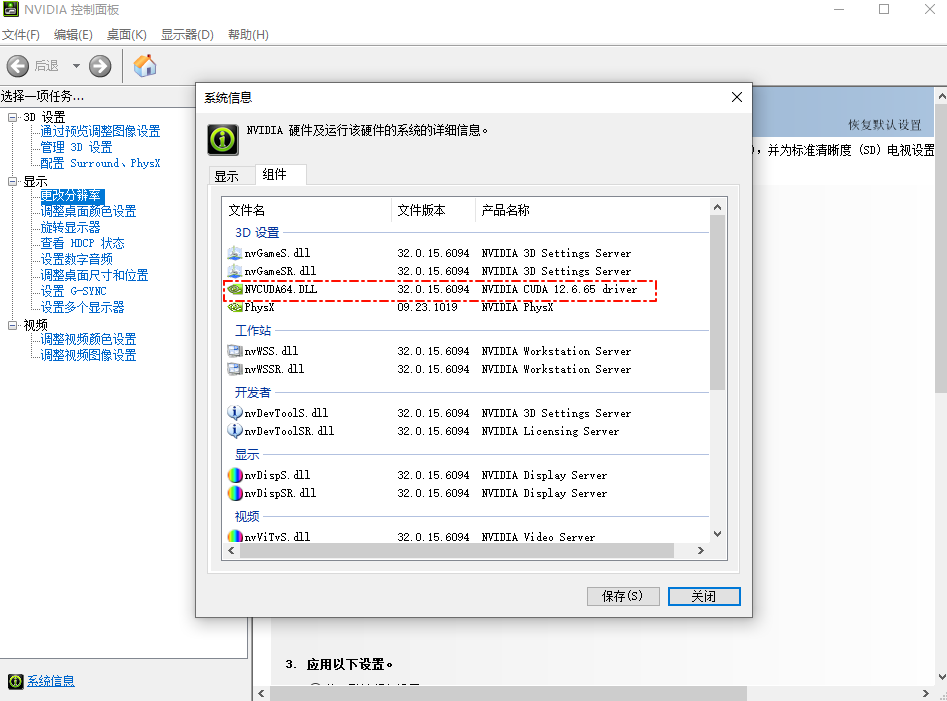Collapse the 显示 tree node

pyautogui.click(x=12, y=181)
